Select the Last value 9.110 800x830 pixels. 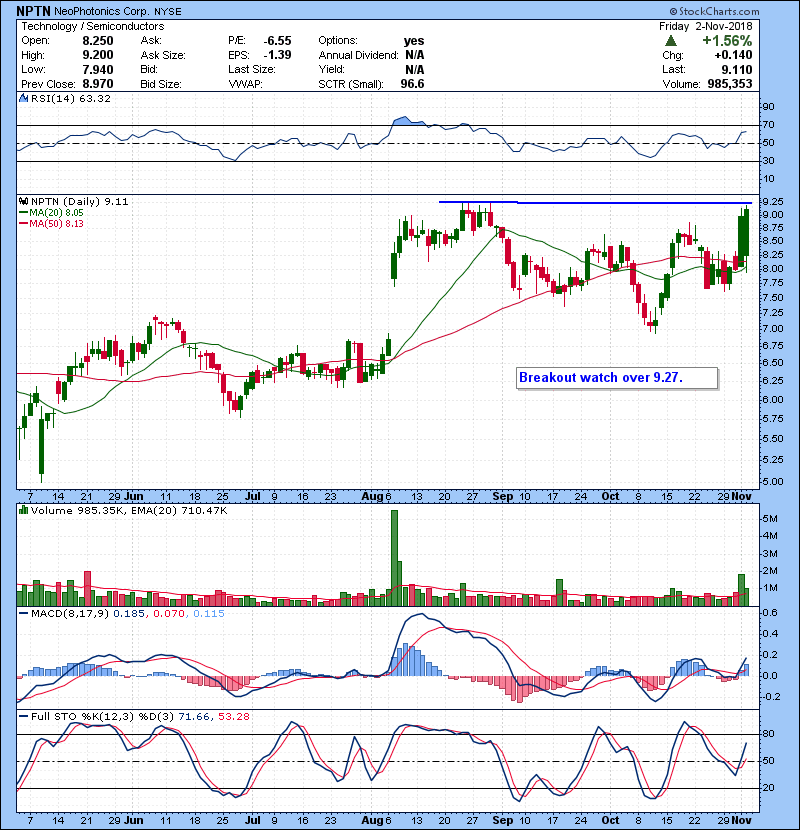pyautogui.click(x=736, y=69)
